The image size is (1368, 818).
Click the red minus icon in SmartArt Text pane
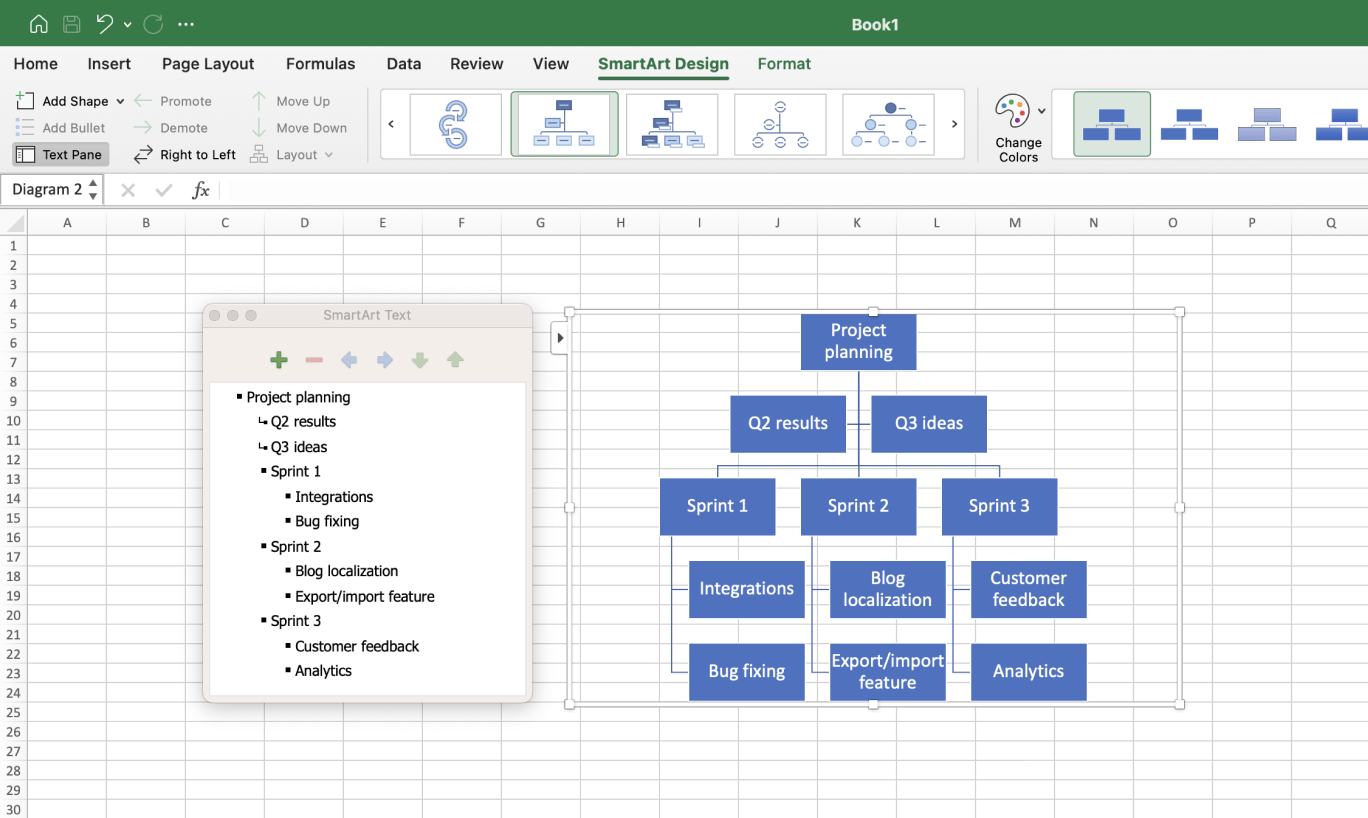pos(314,360)
